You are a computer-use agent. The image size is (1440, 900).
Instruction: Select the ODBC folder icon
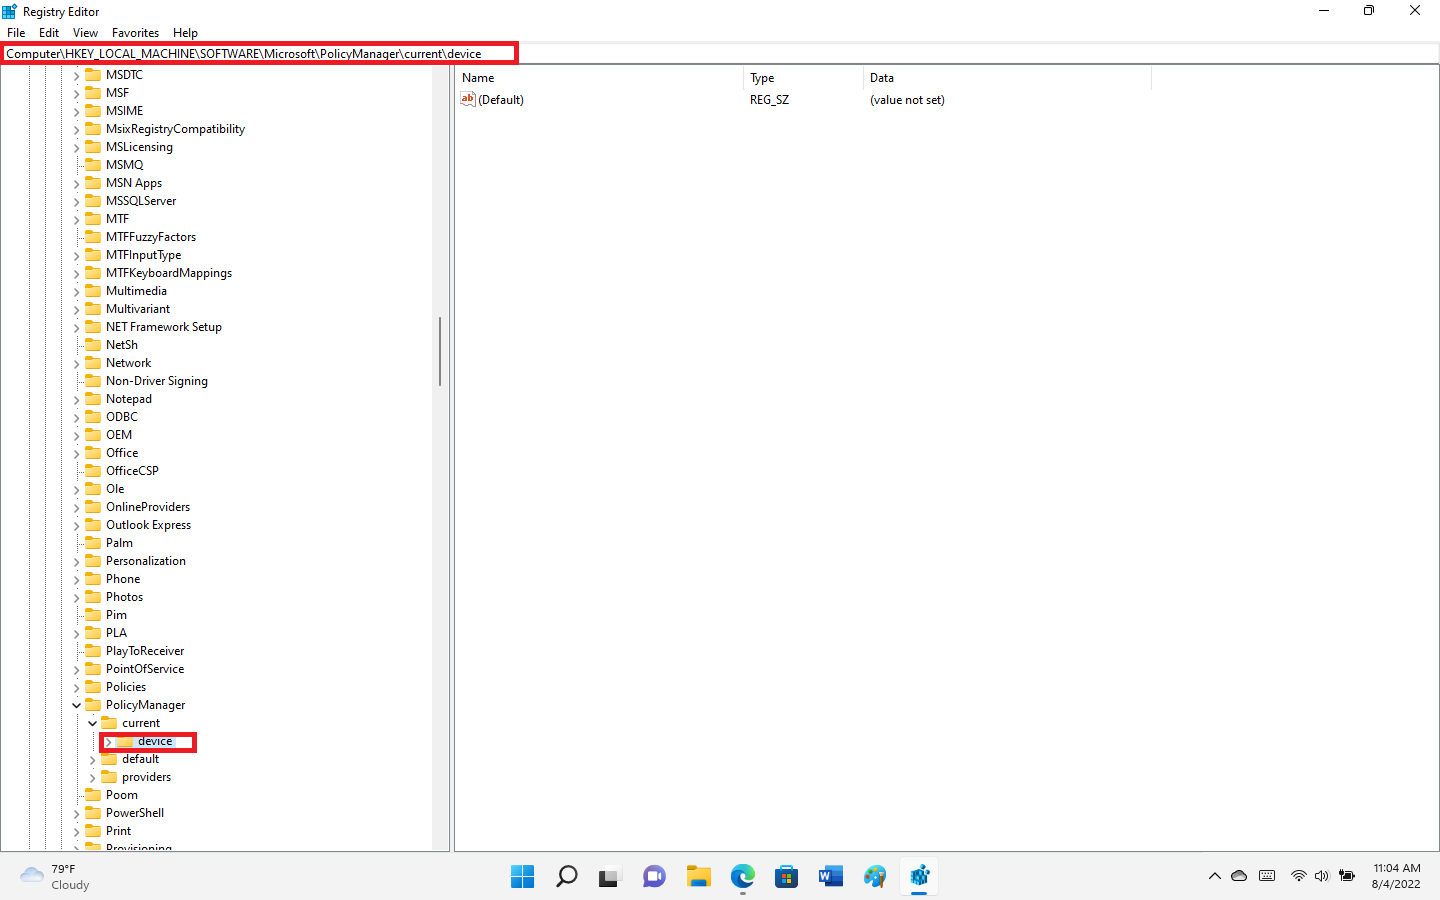(x=93, y=417)
